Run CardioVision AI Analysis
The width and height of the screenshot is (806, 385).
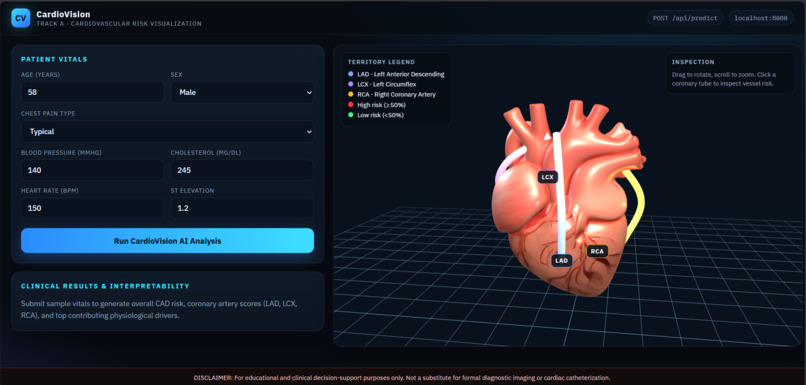[168, 241]
